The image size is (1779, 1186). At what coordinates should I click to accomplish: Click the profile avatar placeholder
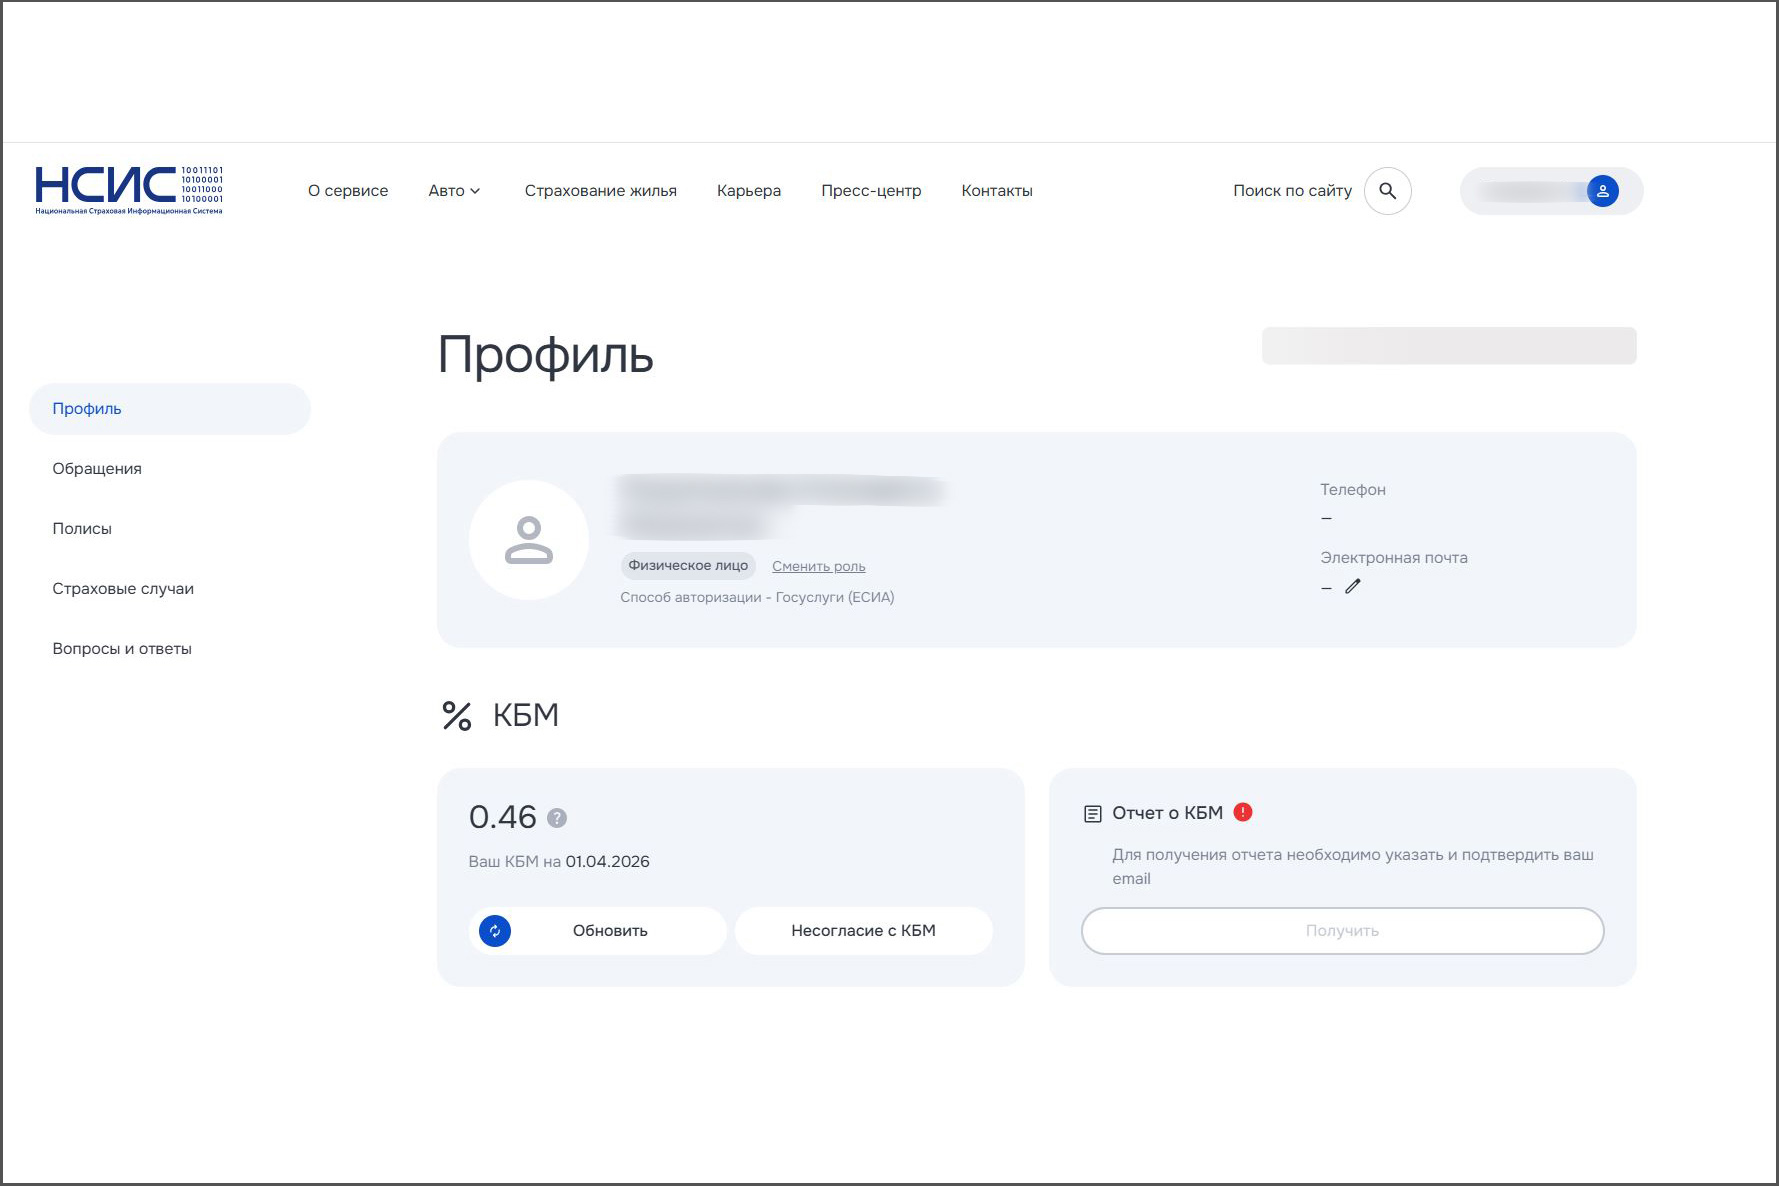click(x=529, y=540)
